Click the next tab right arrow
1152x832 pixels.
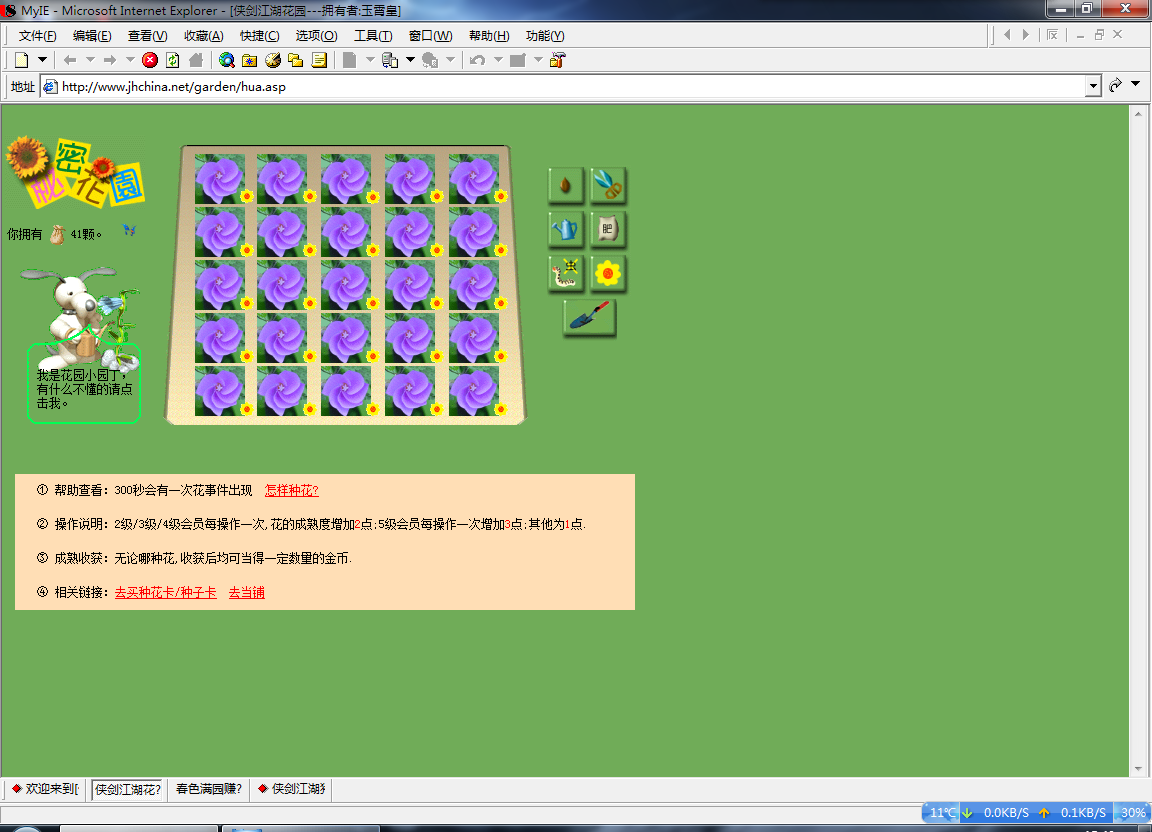coord(1026,35)
